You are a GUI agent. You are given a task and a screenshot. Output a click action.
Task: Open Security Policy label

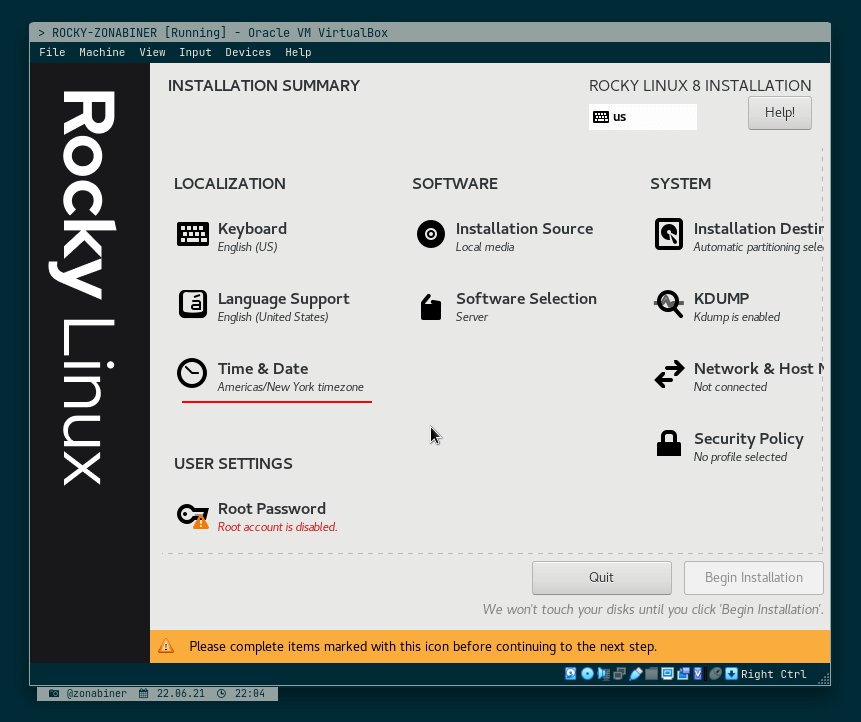coord(748,439)
